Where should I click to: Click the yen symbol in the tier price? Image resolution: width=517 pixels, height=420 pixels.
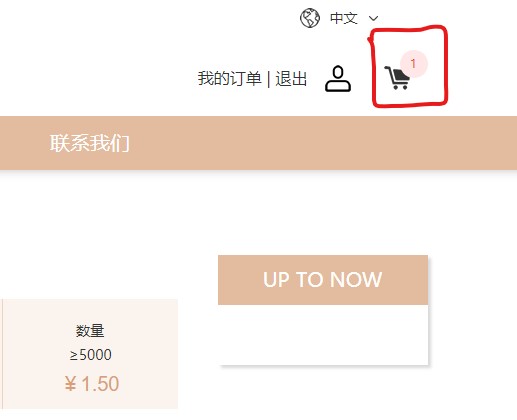point(70,384)
